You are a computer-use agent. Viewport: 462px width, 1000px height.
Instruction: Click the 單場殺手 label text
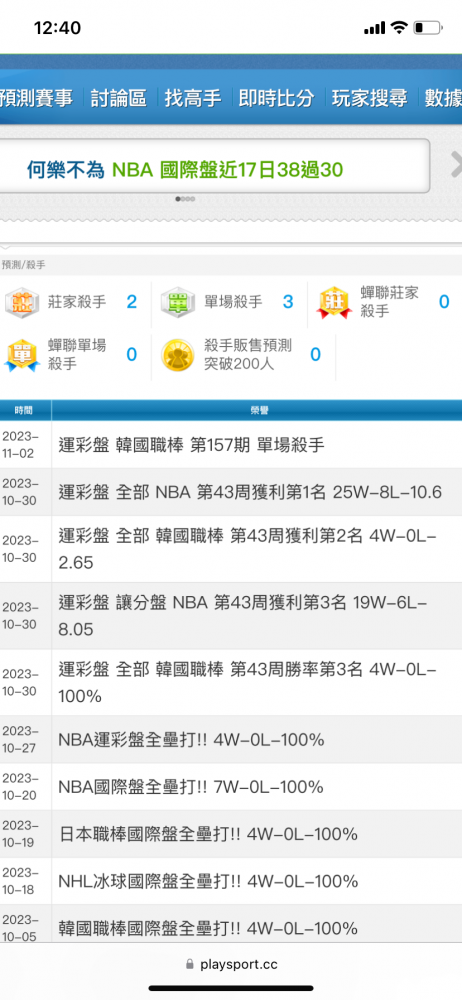tap(234, 302)
